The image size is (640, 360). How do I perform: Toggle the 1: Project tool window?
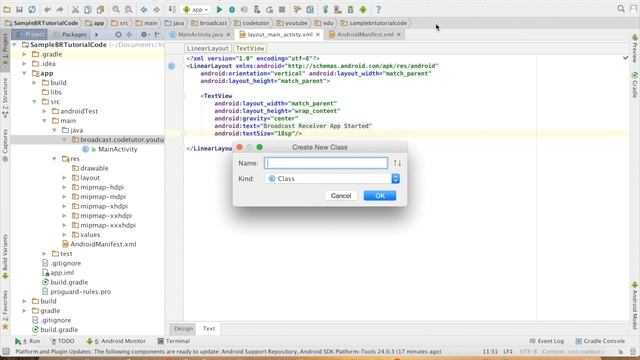[5, 50]
